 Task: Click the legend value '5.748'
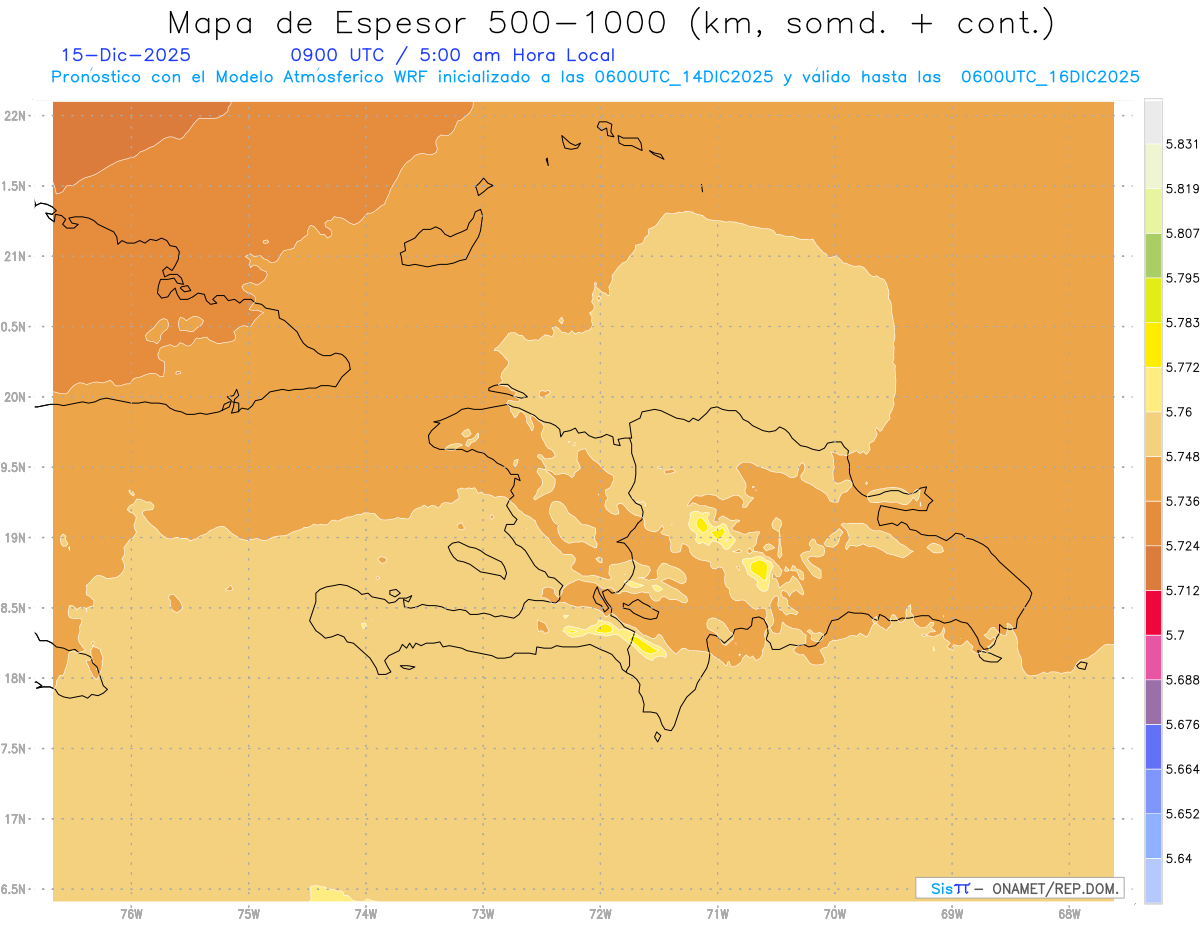coord(1182,456)
